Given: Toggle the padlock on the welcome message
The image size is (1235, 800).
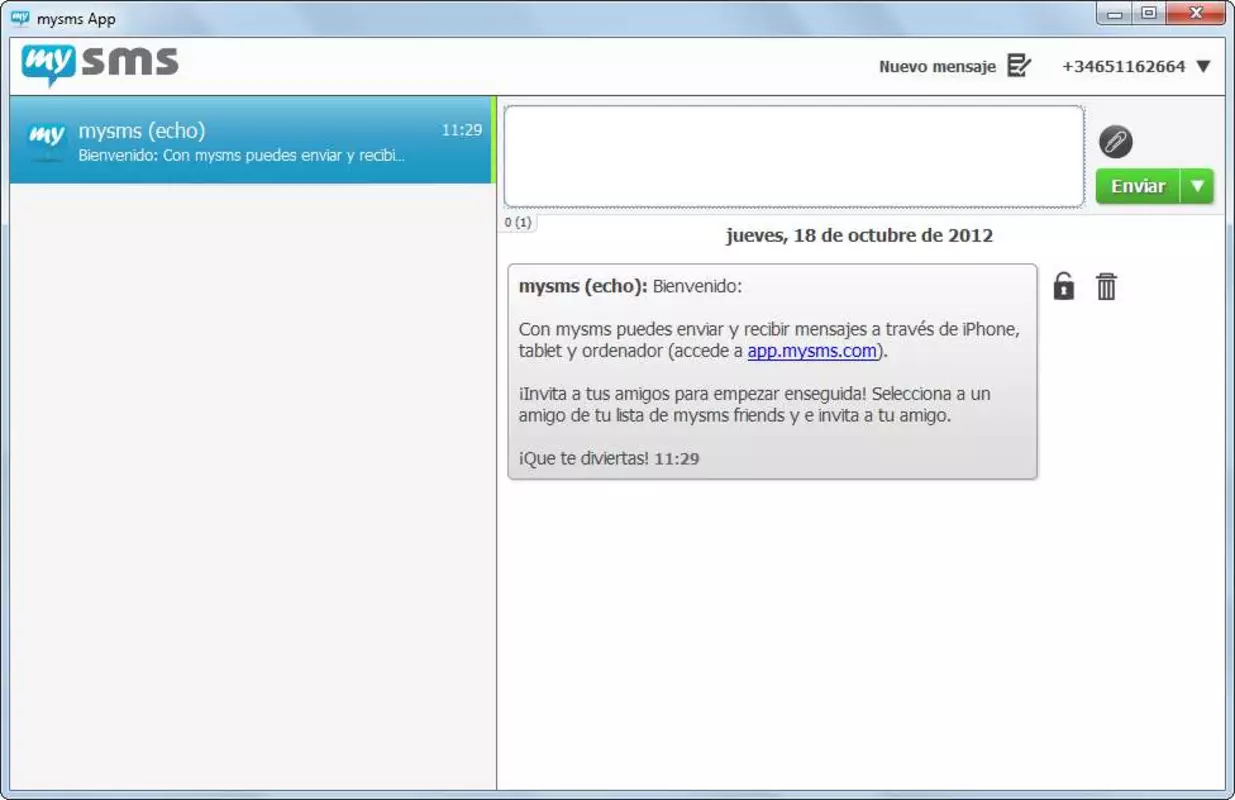Looking at the screenshot, I should click(x=1064, y=287).
